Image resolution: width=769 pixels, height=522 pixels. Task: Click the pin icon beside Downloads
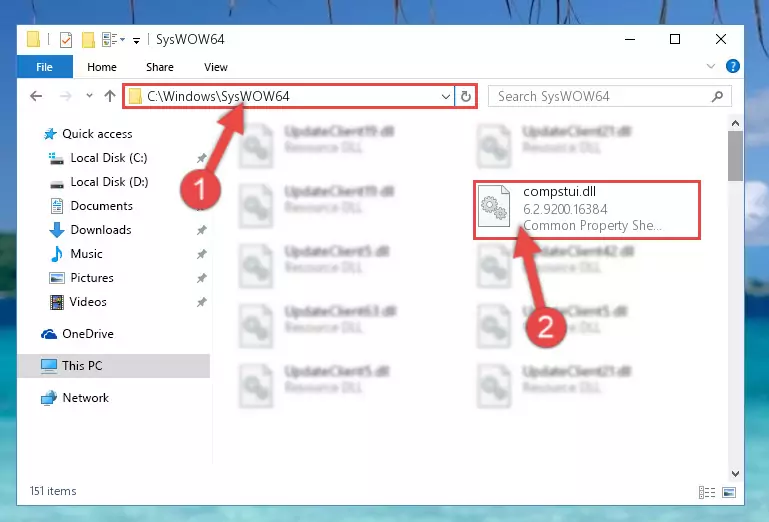202,230
